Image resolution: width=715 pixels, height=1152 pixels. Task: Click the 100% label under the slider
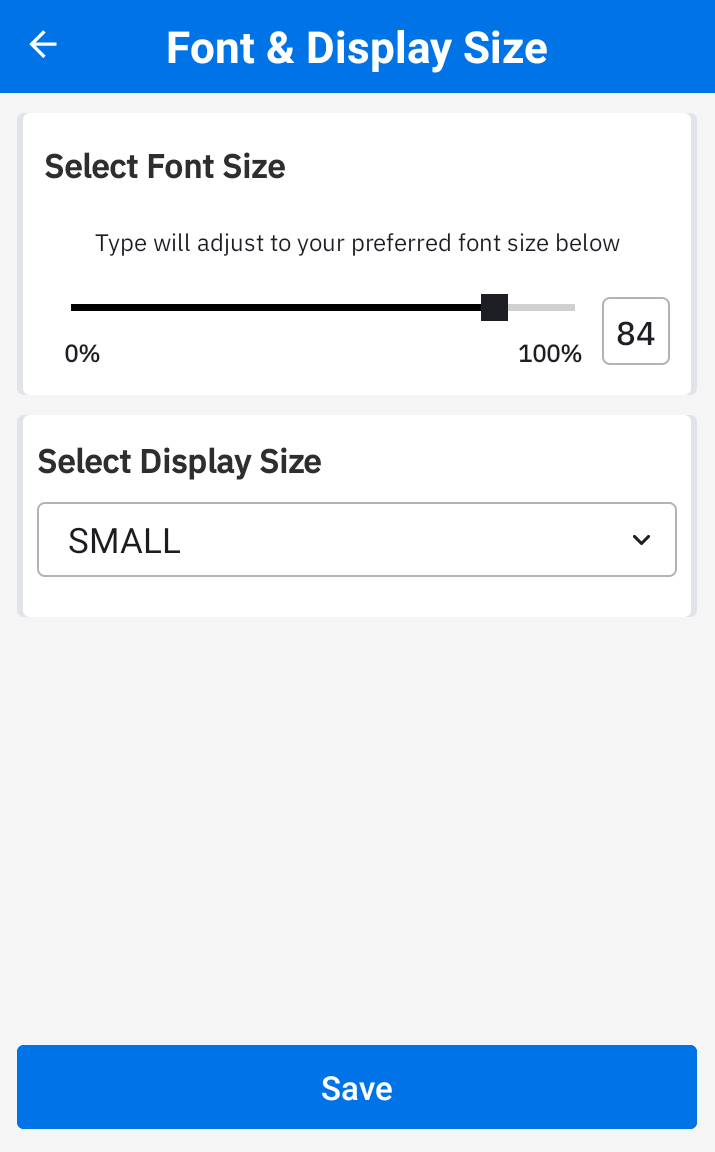tap(550, 353)
